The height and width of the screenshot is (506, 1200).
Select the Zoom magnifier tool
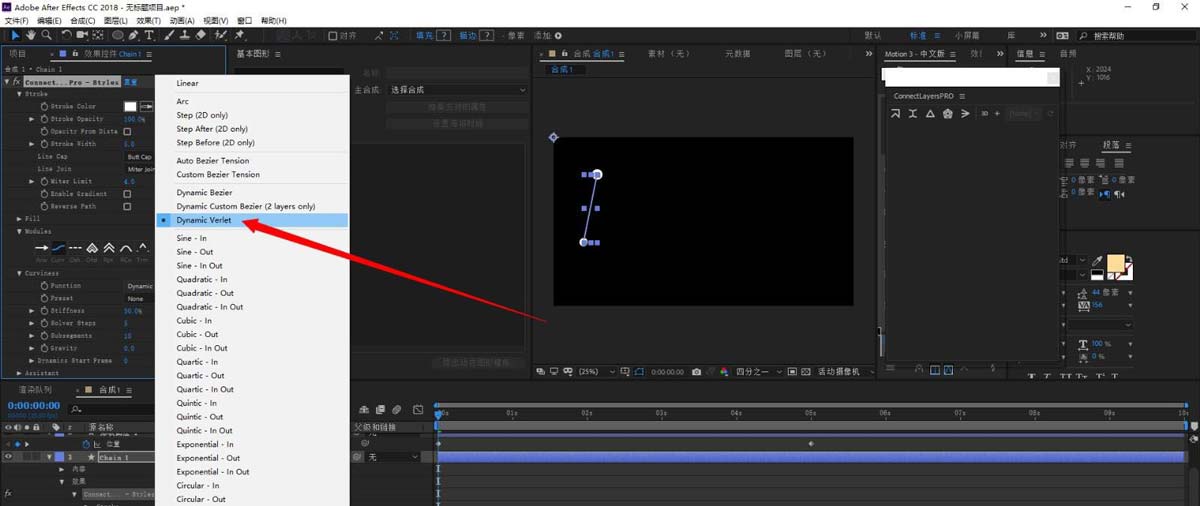pyautogui.click(x=46, y=35)
